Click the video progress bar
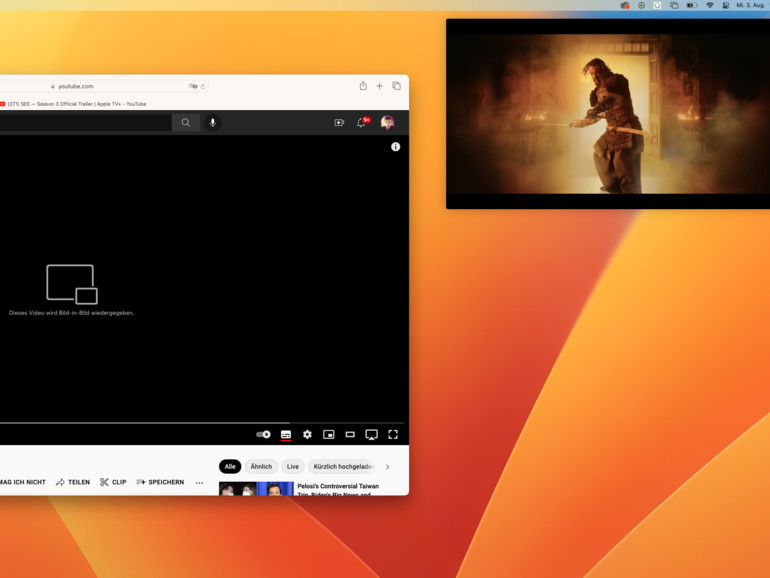This screenshot has width=770, height=578. pos(202,423)
